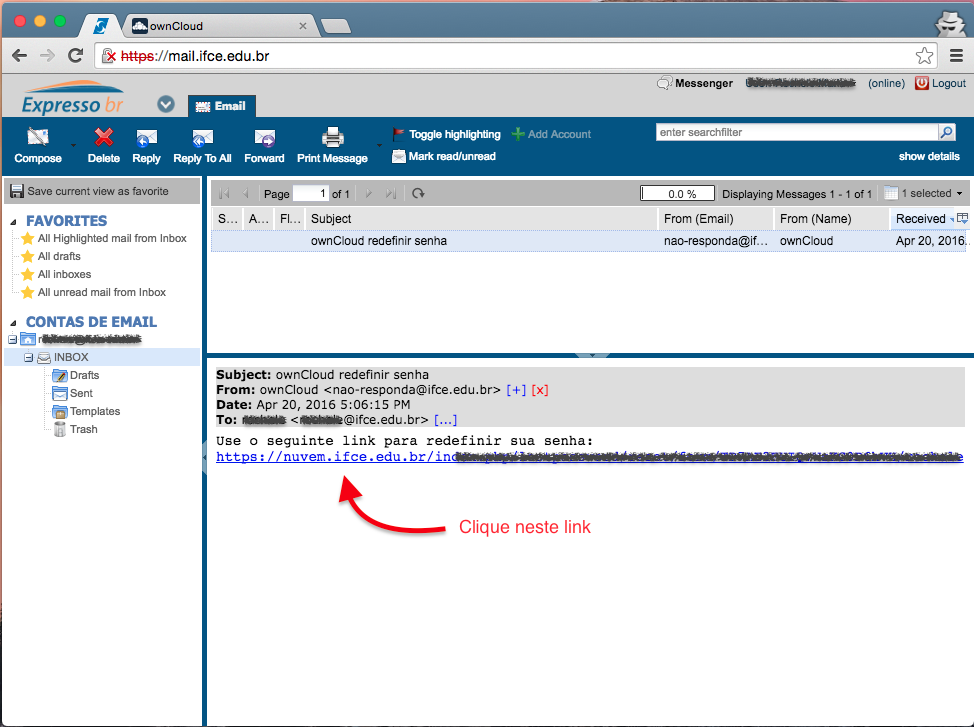This screenshot has width=974, height=727.
Task: Open All drafts favorite
Action: tap(59, 257)
